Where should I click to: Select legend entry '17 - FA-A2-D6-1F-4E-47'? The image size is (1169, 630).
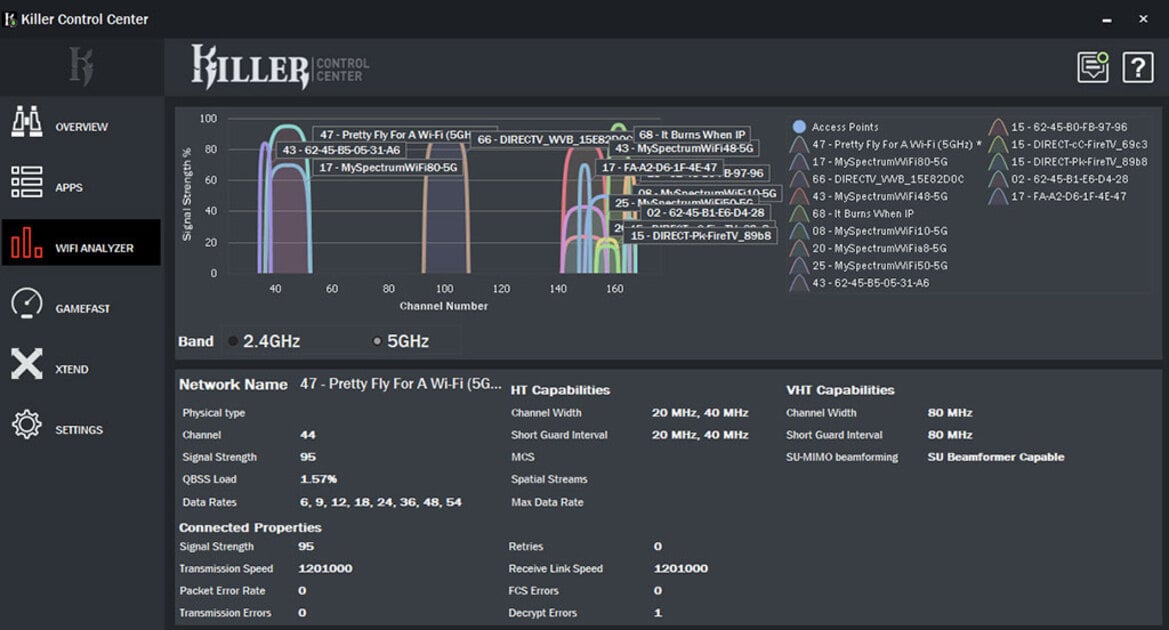point(1068,197)
